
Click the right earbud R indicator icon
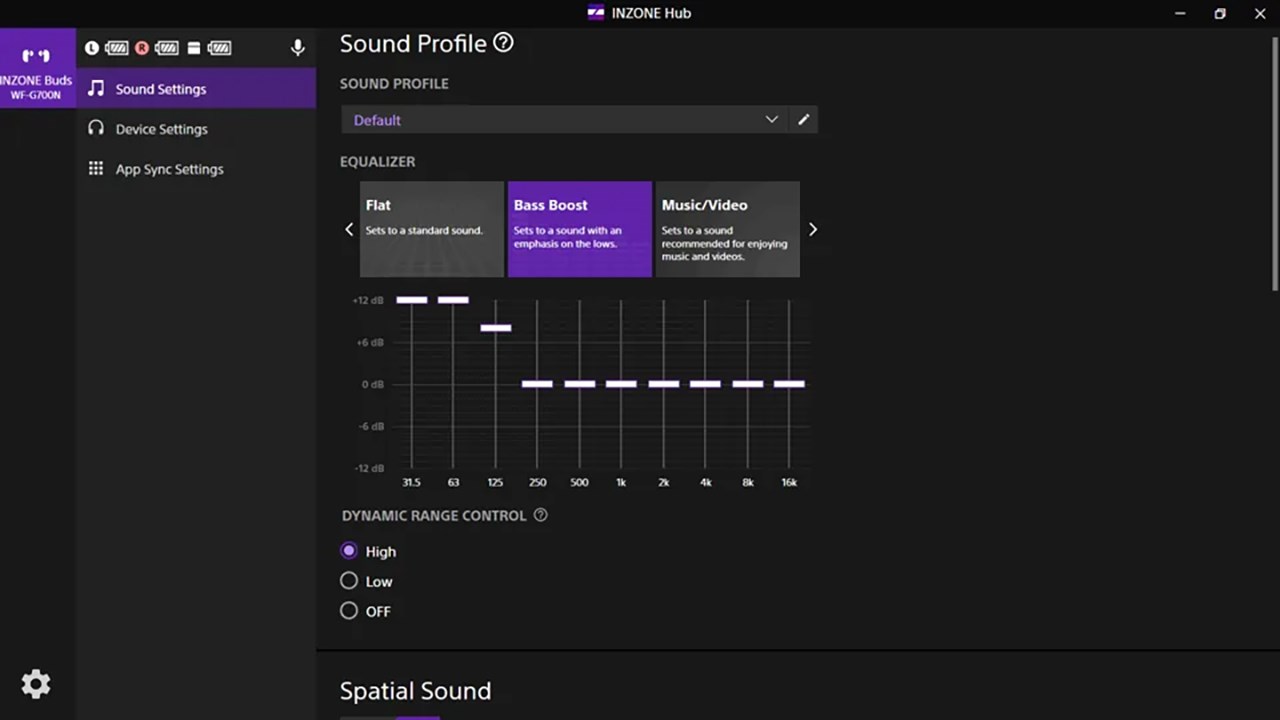[142, 48]
